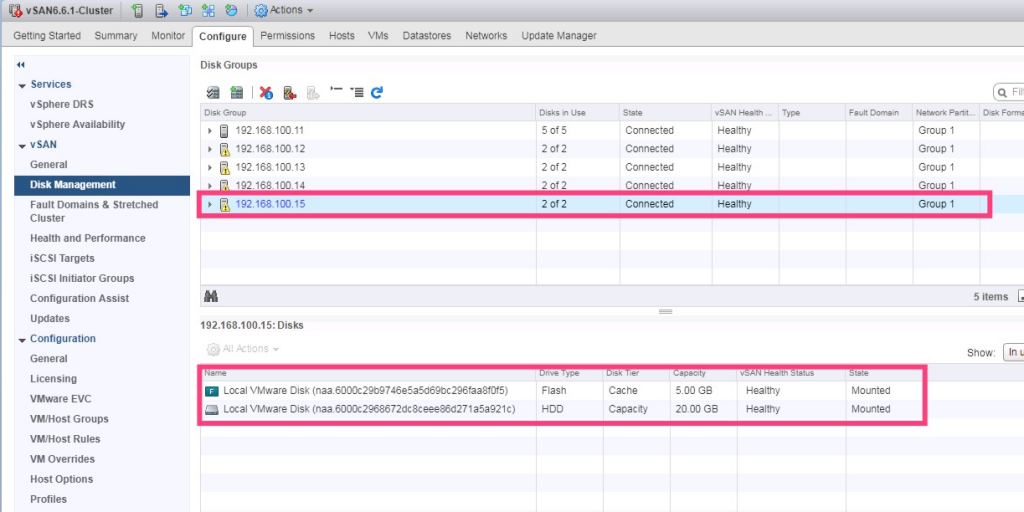The image size is (1024, 512).
Task: Open the Update Manager tab
Action: coord(559,36)
